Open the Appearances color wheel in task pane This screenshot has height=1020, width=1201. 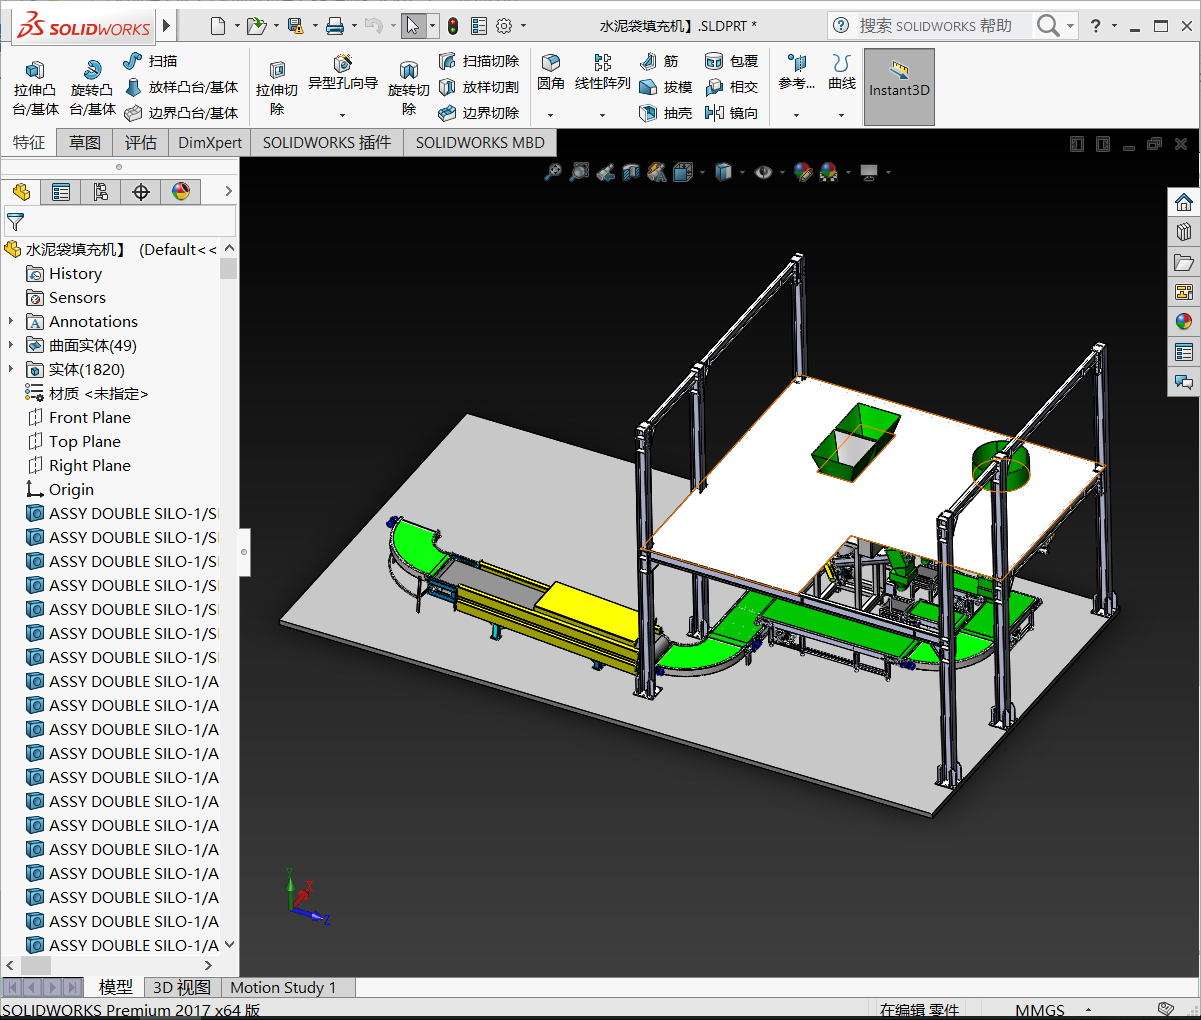(1184, 322)
